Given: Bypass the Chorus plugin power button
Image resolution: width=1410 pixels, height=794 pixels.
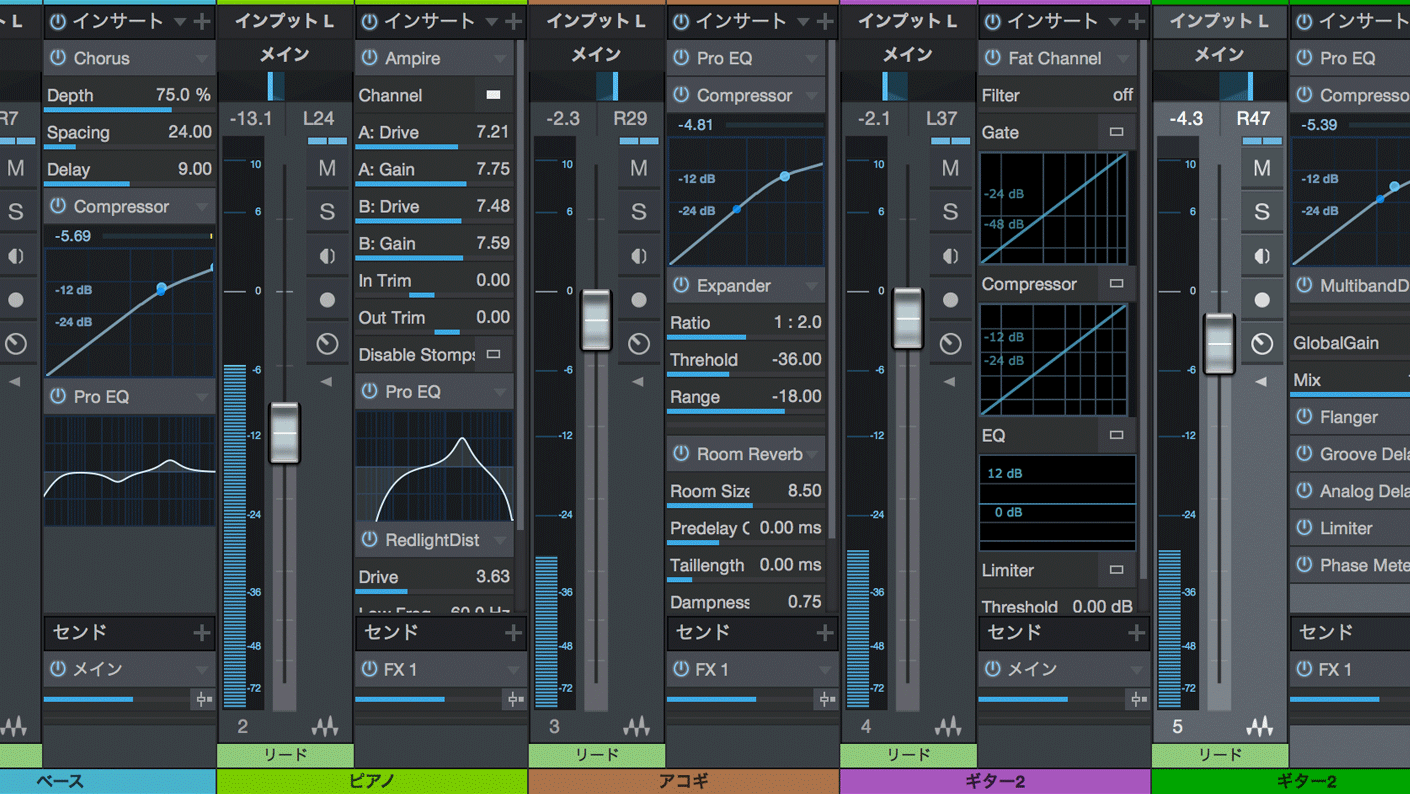Looking at the screenshot, I should coord(58,58).
